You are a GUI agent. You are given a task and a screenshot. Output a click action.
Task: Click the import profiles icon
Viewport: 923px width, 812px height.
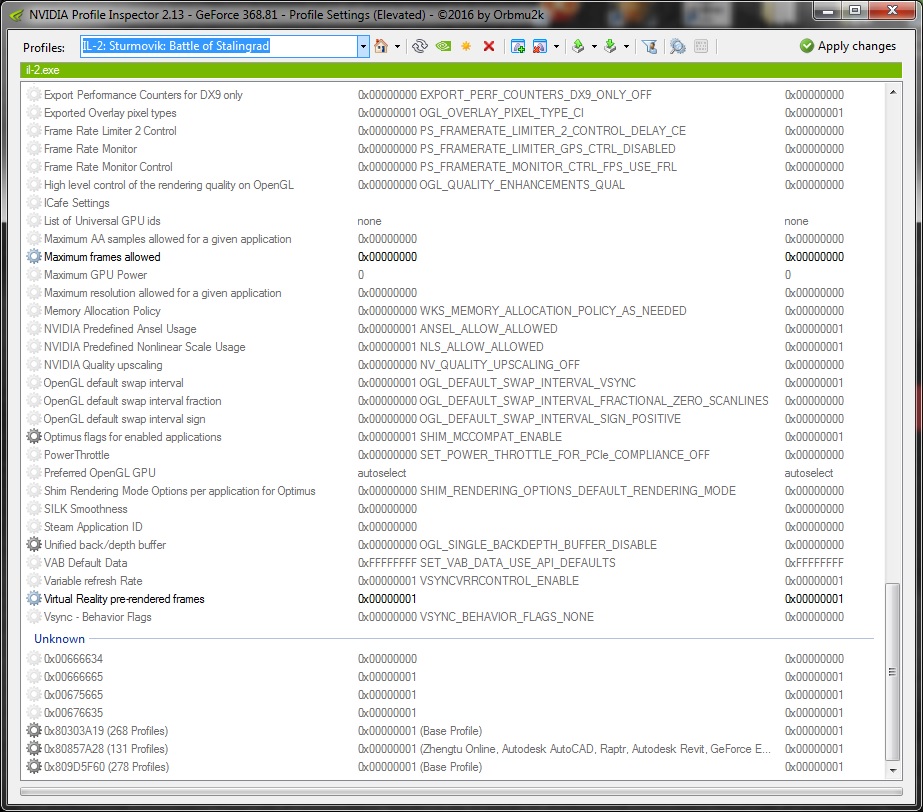pyautogui.click(x=609, y=46)
